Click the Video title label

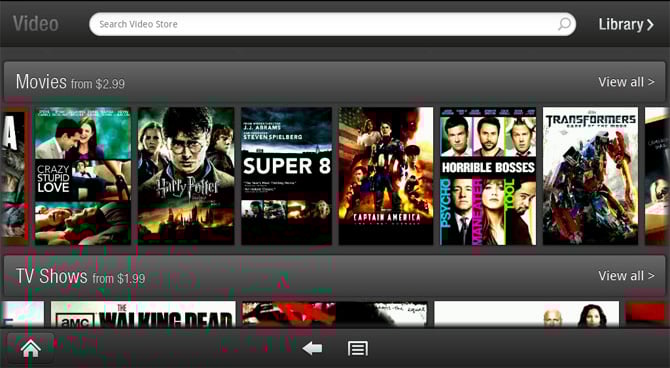point(35,24)
